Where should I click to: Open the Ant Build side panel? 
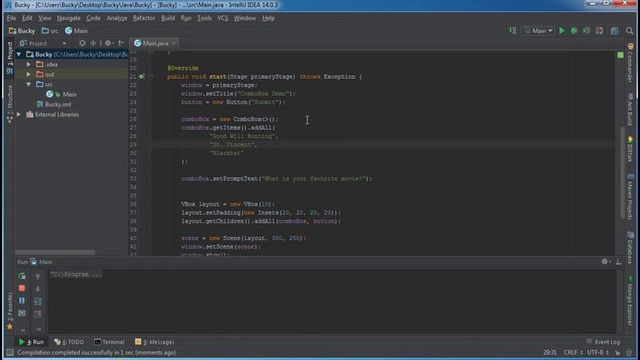pos(630,109)
